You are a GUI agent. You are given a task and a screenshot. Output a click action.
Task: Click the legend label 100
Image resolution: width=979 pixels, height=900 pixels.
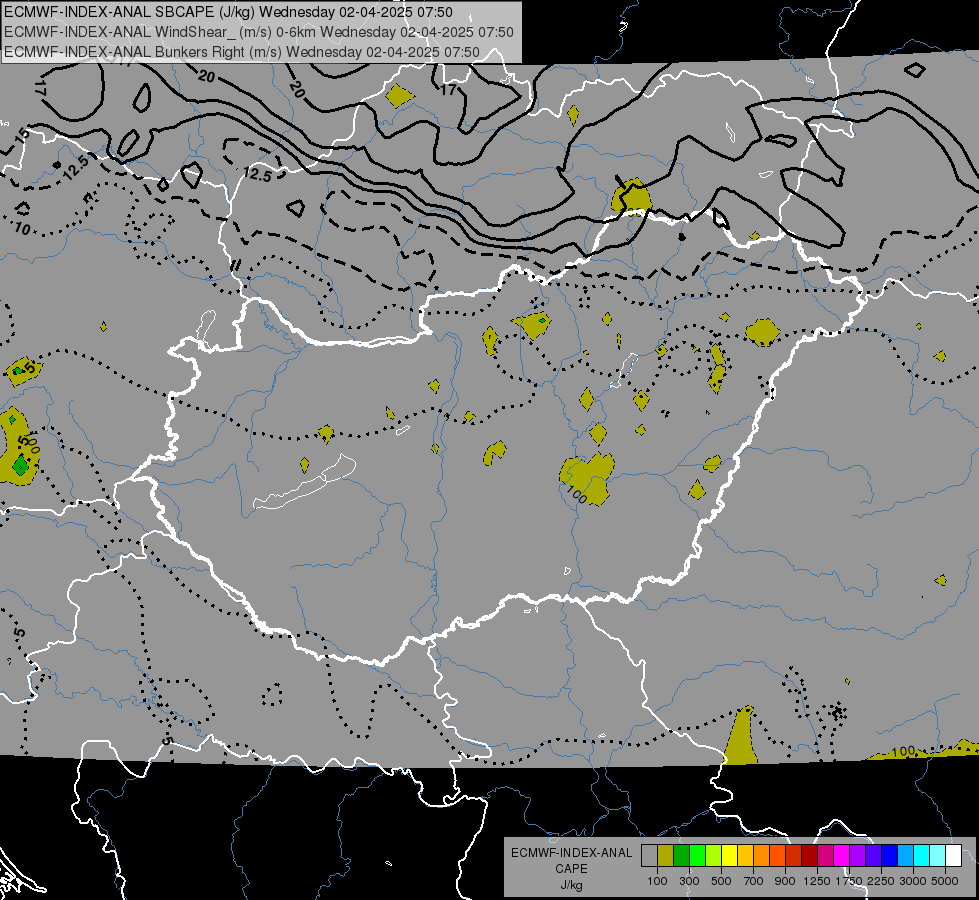coord(657,881)
